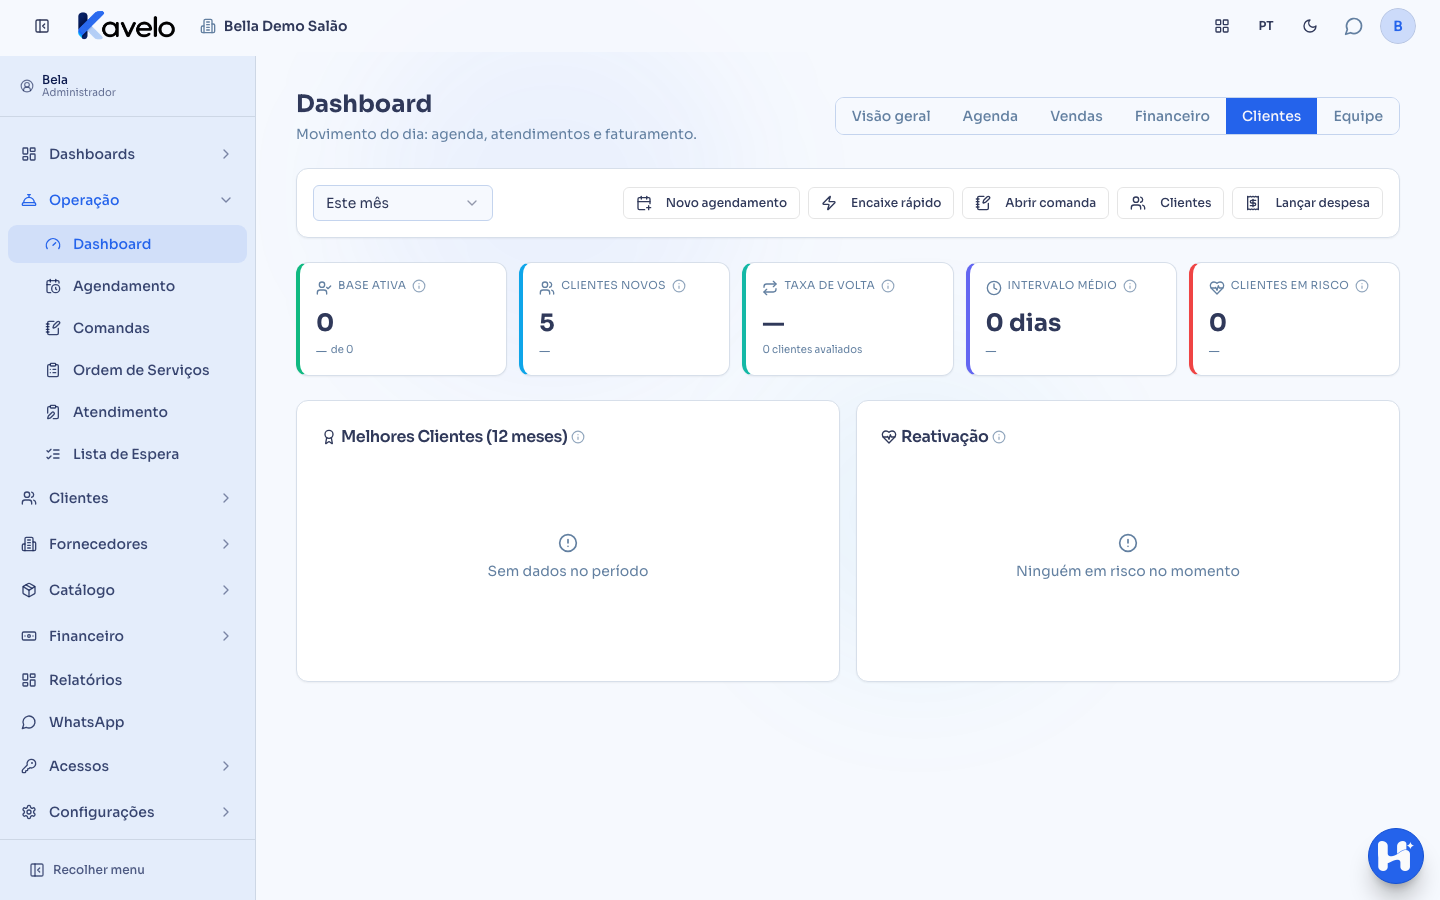This screenshot has width=1440, height=900.
Task: Show info for Base Ativa card
Action: coord(420,286)
